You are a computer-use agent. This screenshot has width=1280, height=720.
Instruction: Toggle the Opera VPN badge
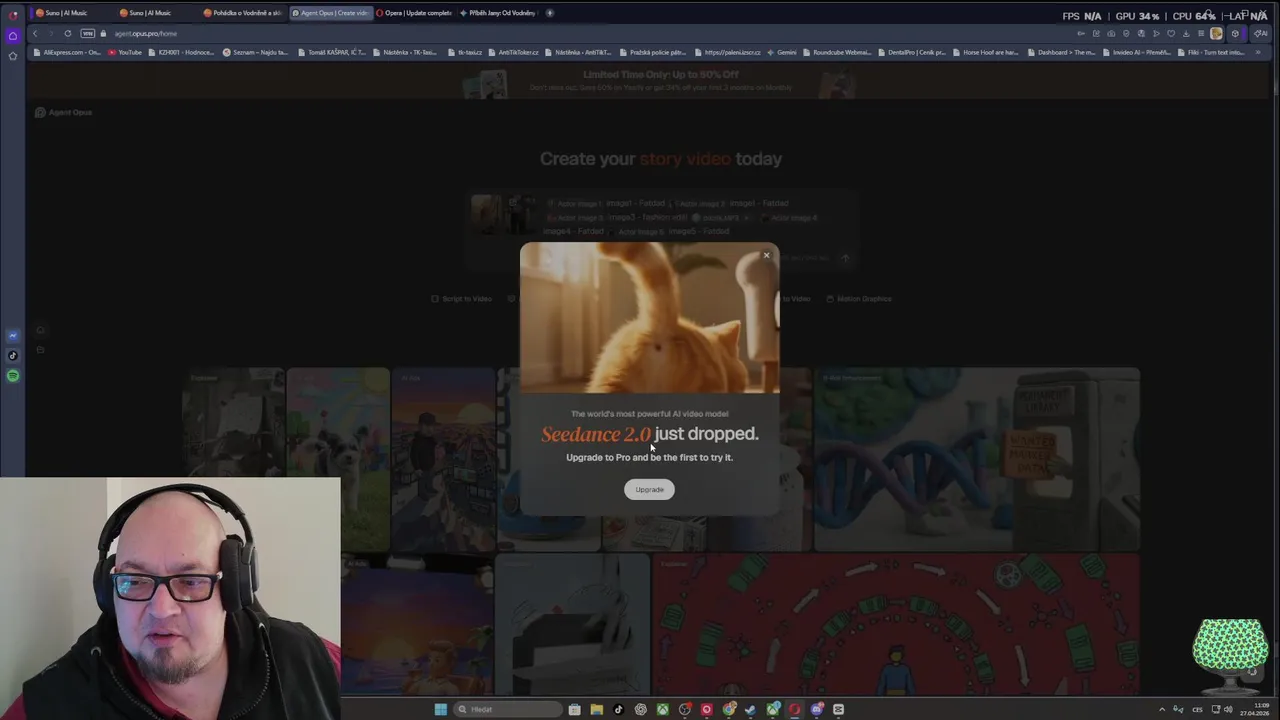(88, 33)
